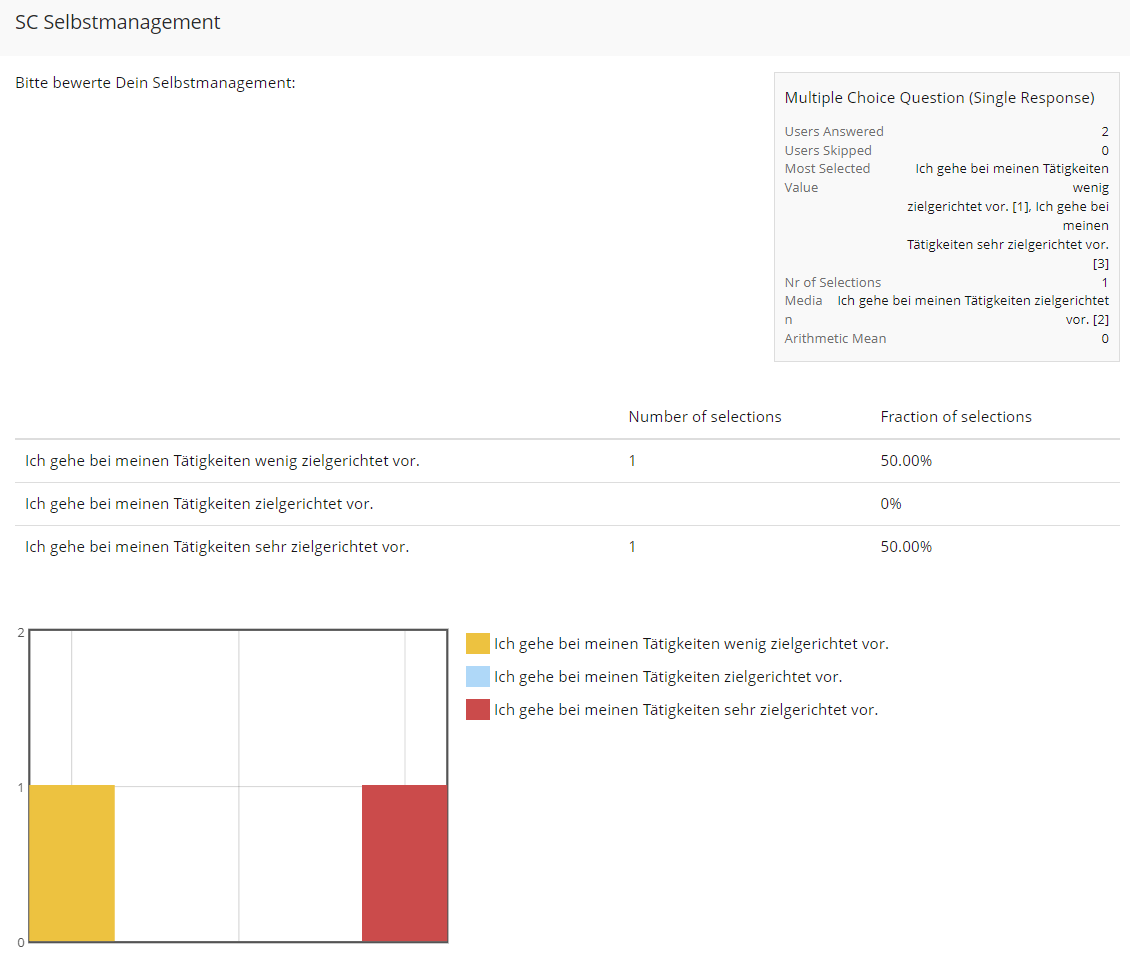Click the "Fraction of selections" column header
The image size is (1130, 979).
956,416
